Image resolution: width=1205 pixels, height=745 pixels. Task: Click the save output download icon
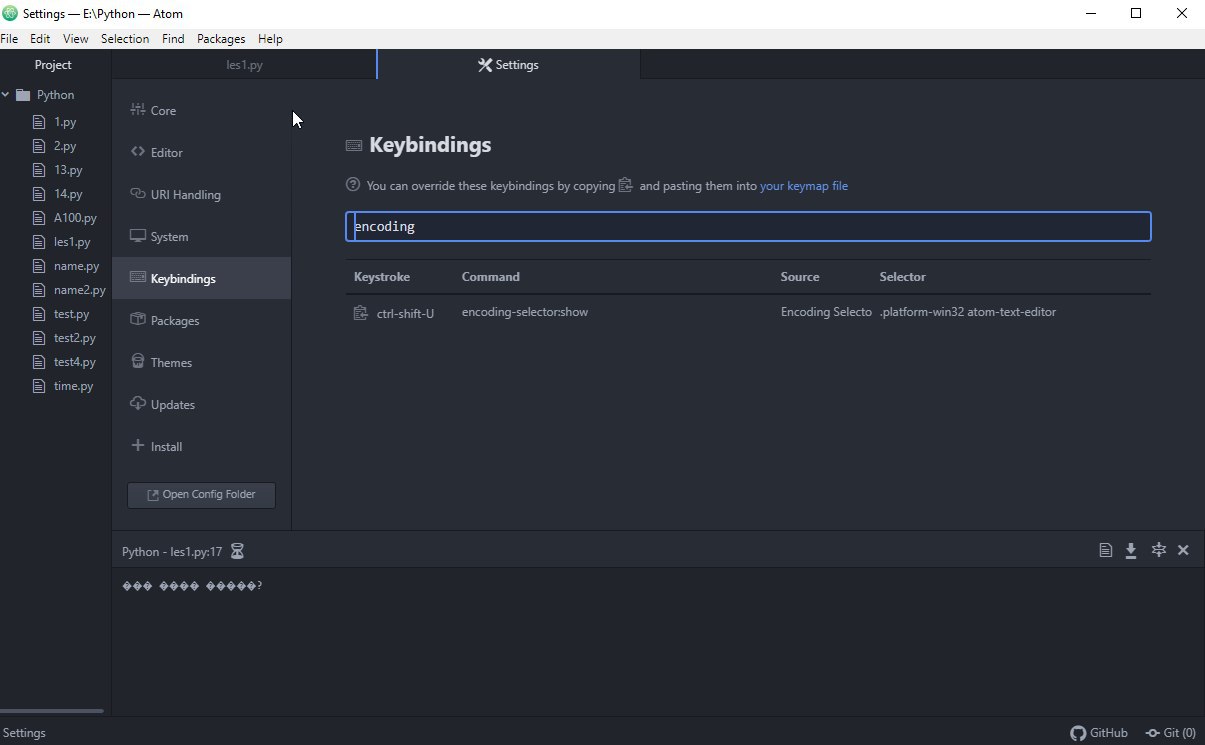point(1131,550)
